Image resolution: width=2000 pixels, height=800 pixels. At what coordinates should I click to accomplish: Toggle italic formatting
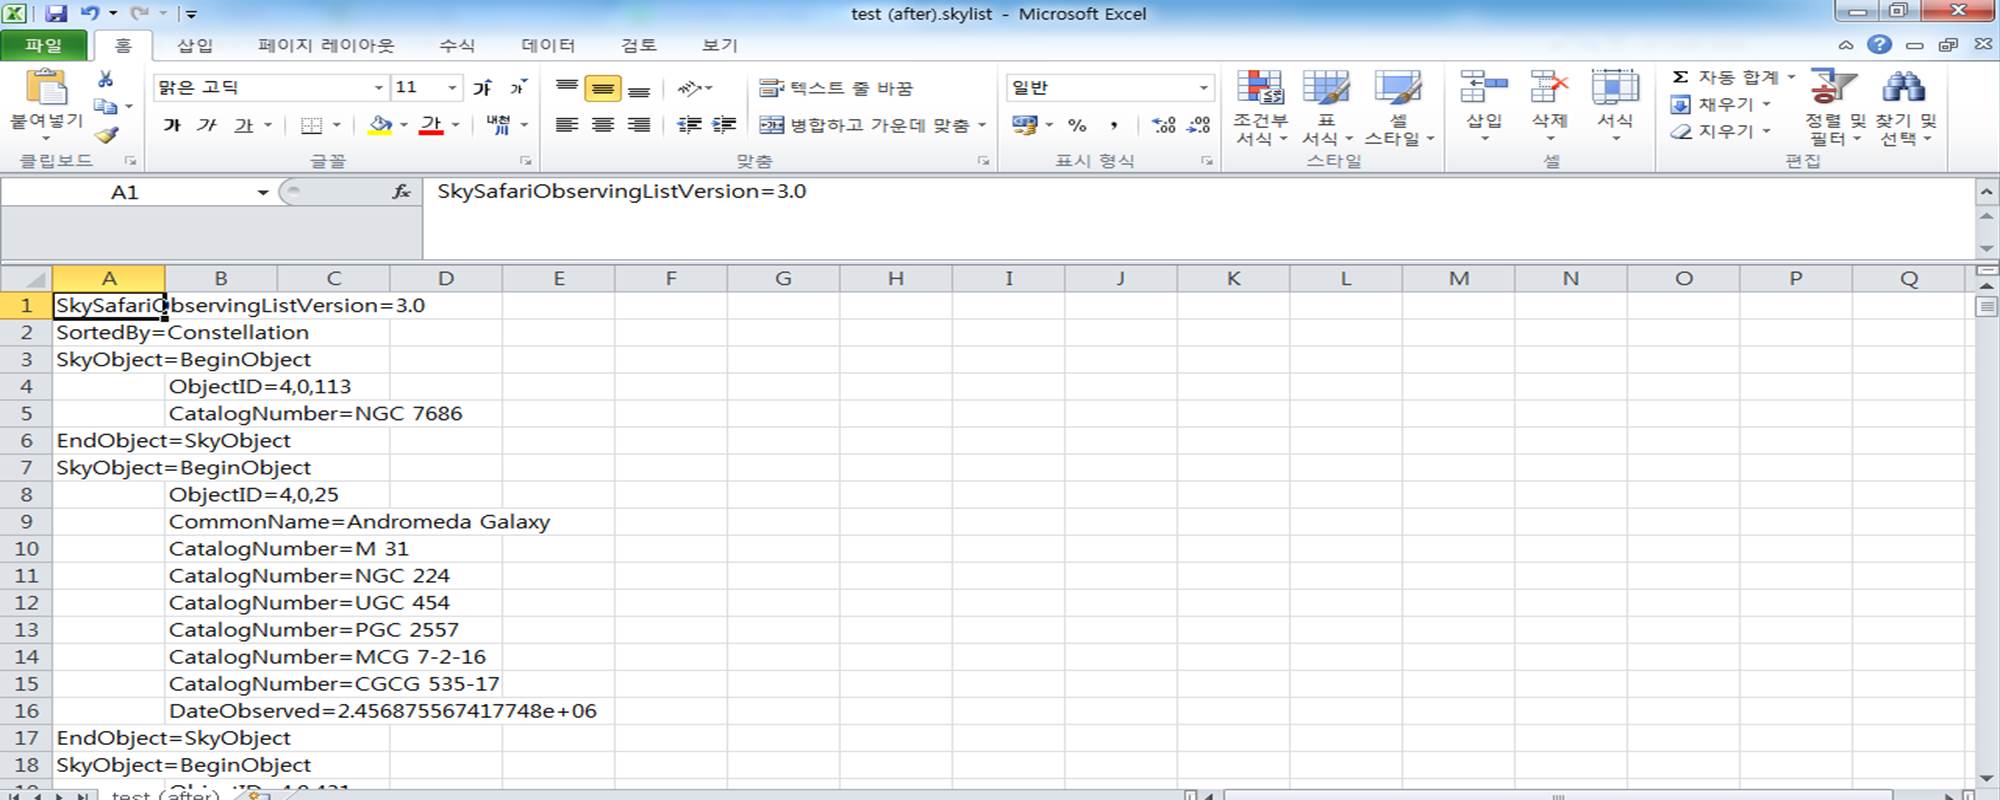pyautogui.click(x=207, y=125)
